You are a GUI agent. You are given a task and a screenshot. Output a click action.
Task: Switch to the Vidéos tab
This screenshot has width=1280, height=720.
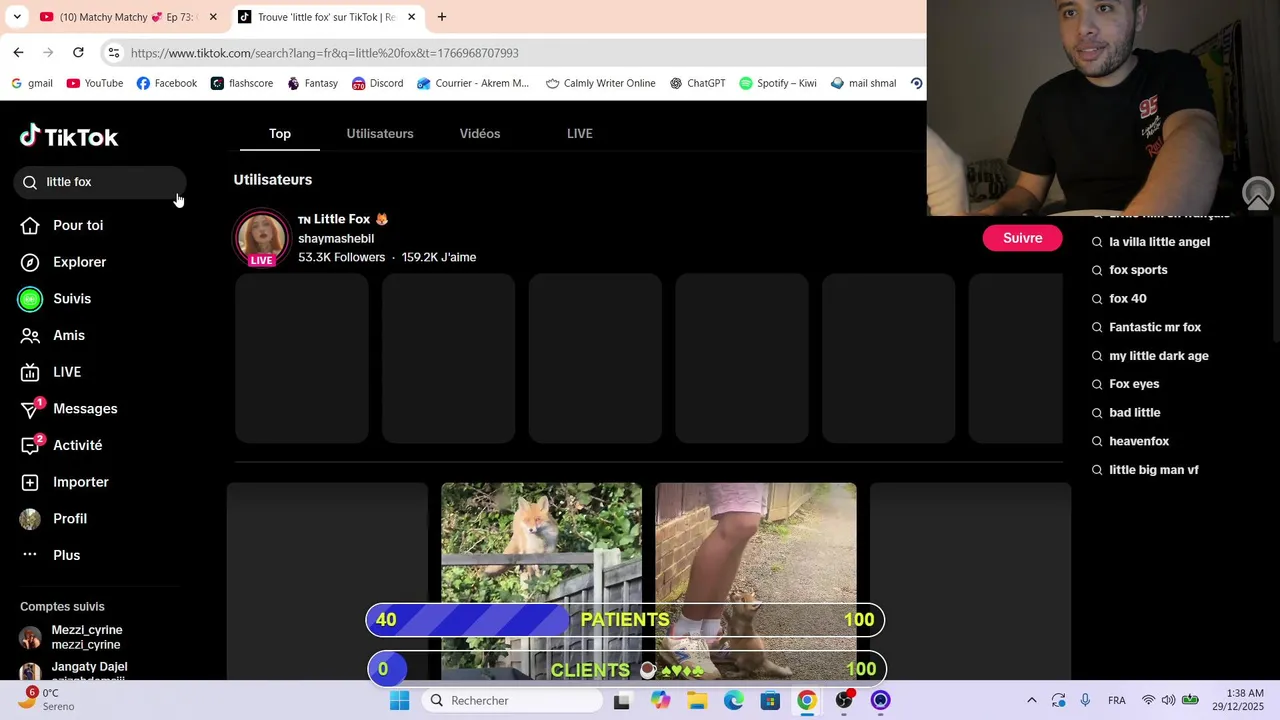coord(480,133)
